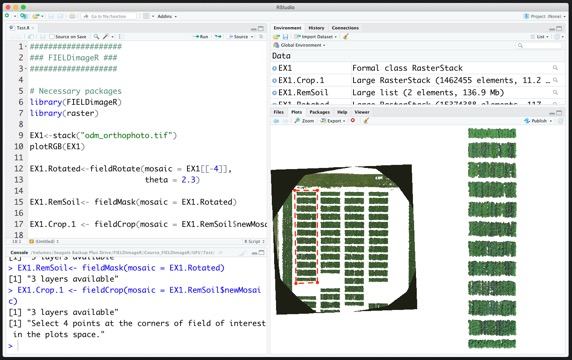This screenshot has height=360, width=572.
Task: Minimize the Console pane
Action: (x=254, y=253)
